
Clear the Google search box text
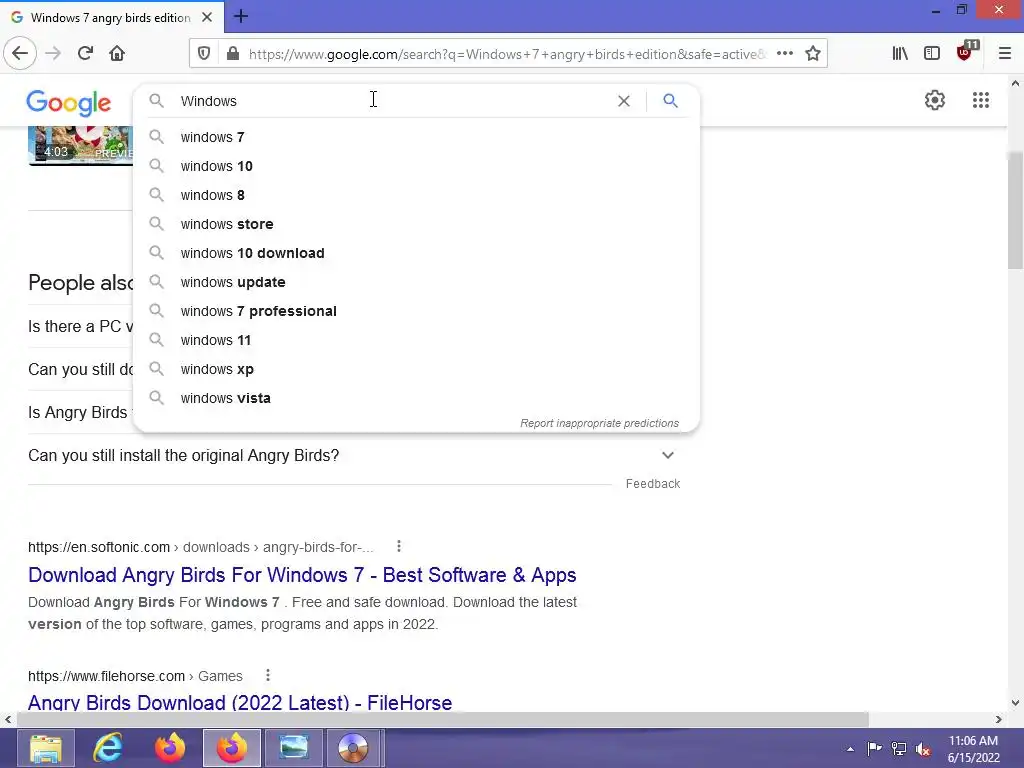tap(624, 101)
